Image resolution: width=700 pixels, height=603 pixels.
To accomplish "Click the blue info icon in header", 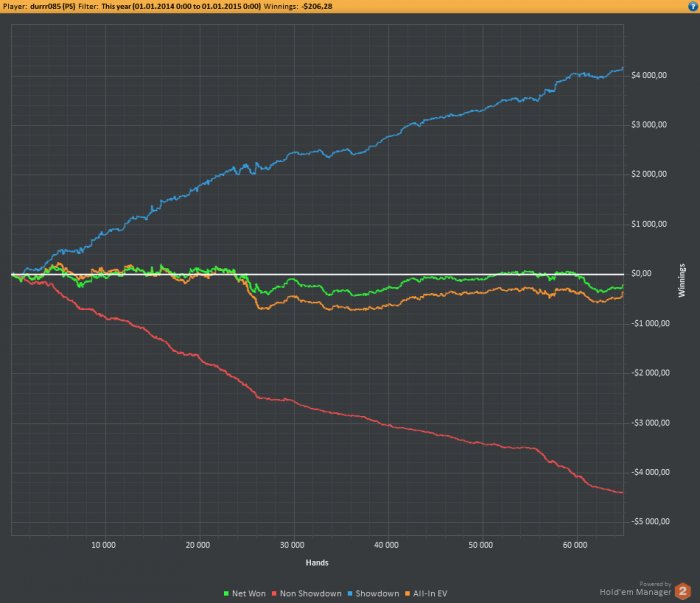I will click(x=693, y=6).
